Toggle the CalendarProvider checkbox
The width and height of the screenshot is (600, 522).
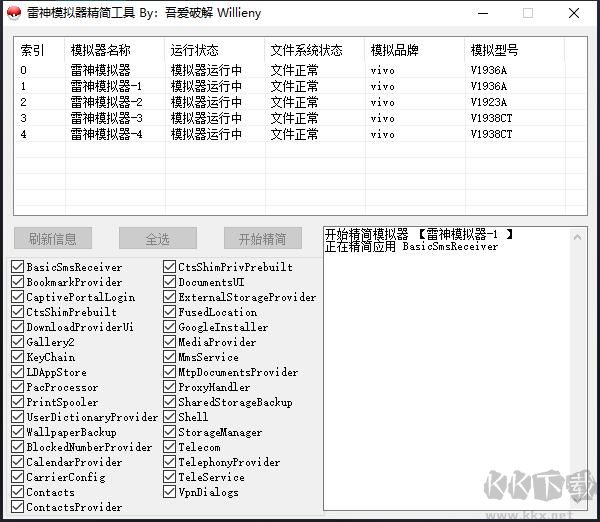pyautogui.click(x=17, y=462)
